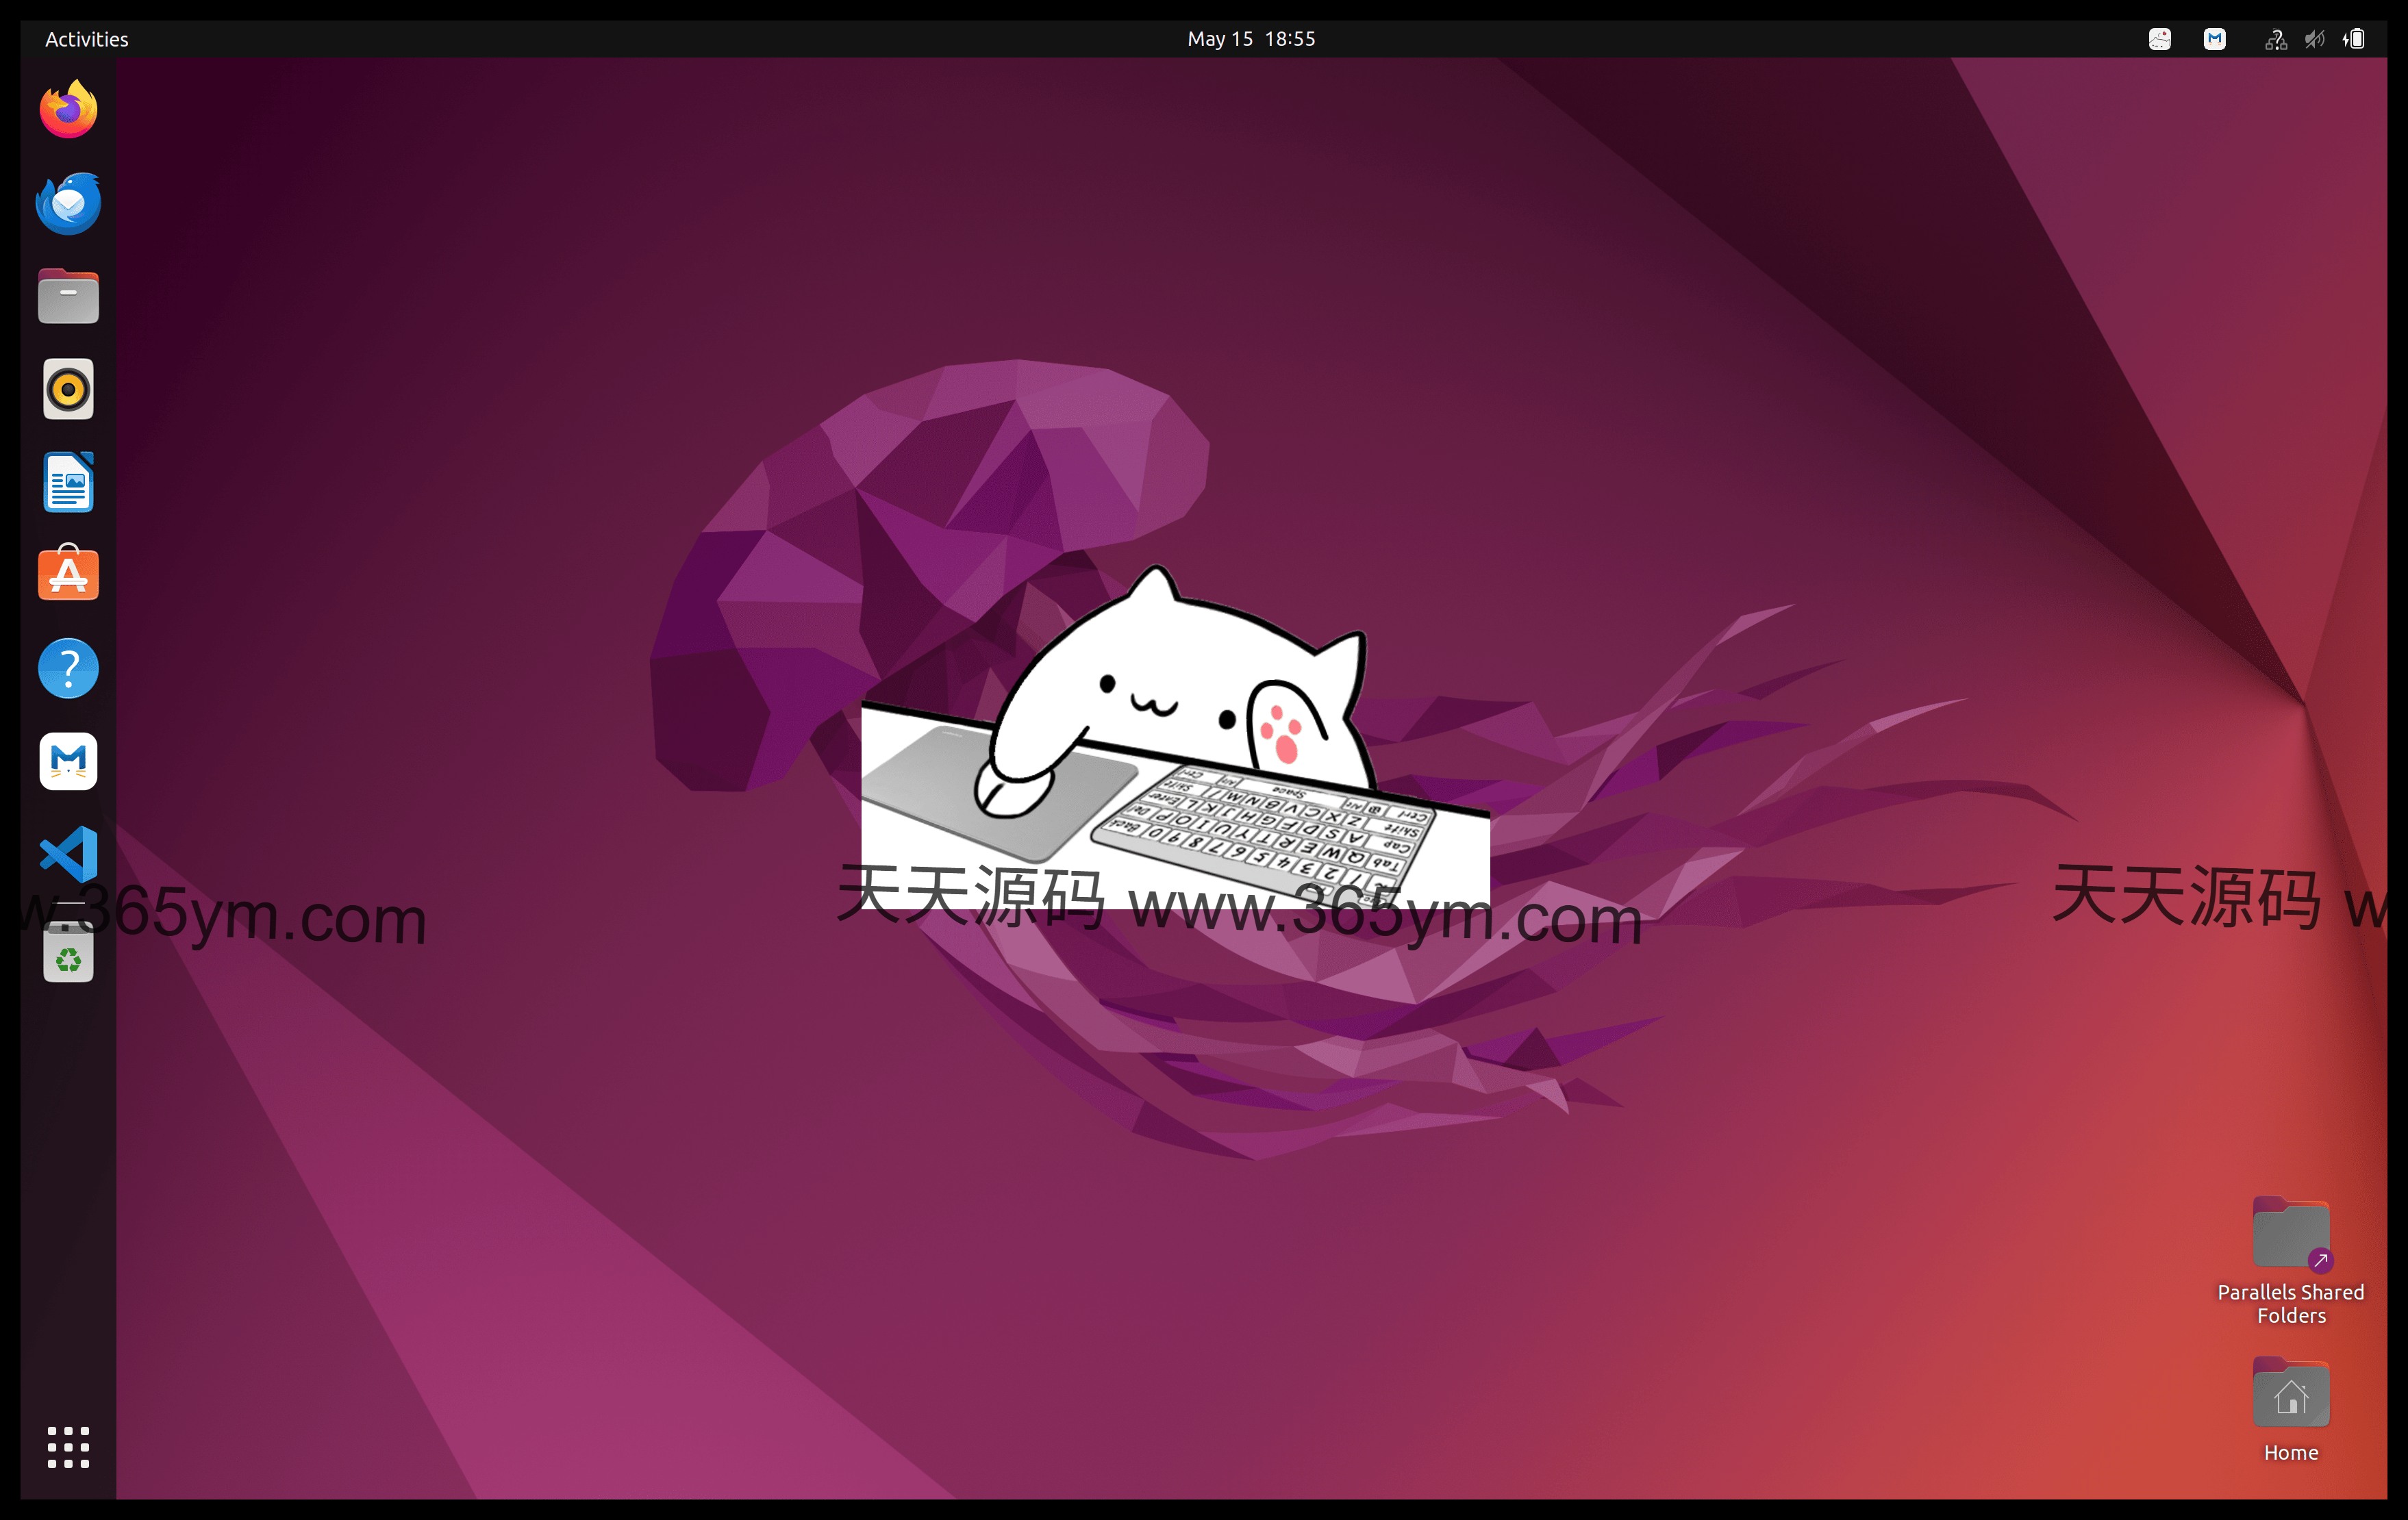Show Applications grid
2408x1520 pixels.
pyautogui.click(x=68, y=1447)
